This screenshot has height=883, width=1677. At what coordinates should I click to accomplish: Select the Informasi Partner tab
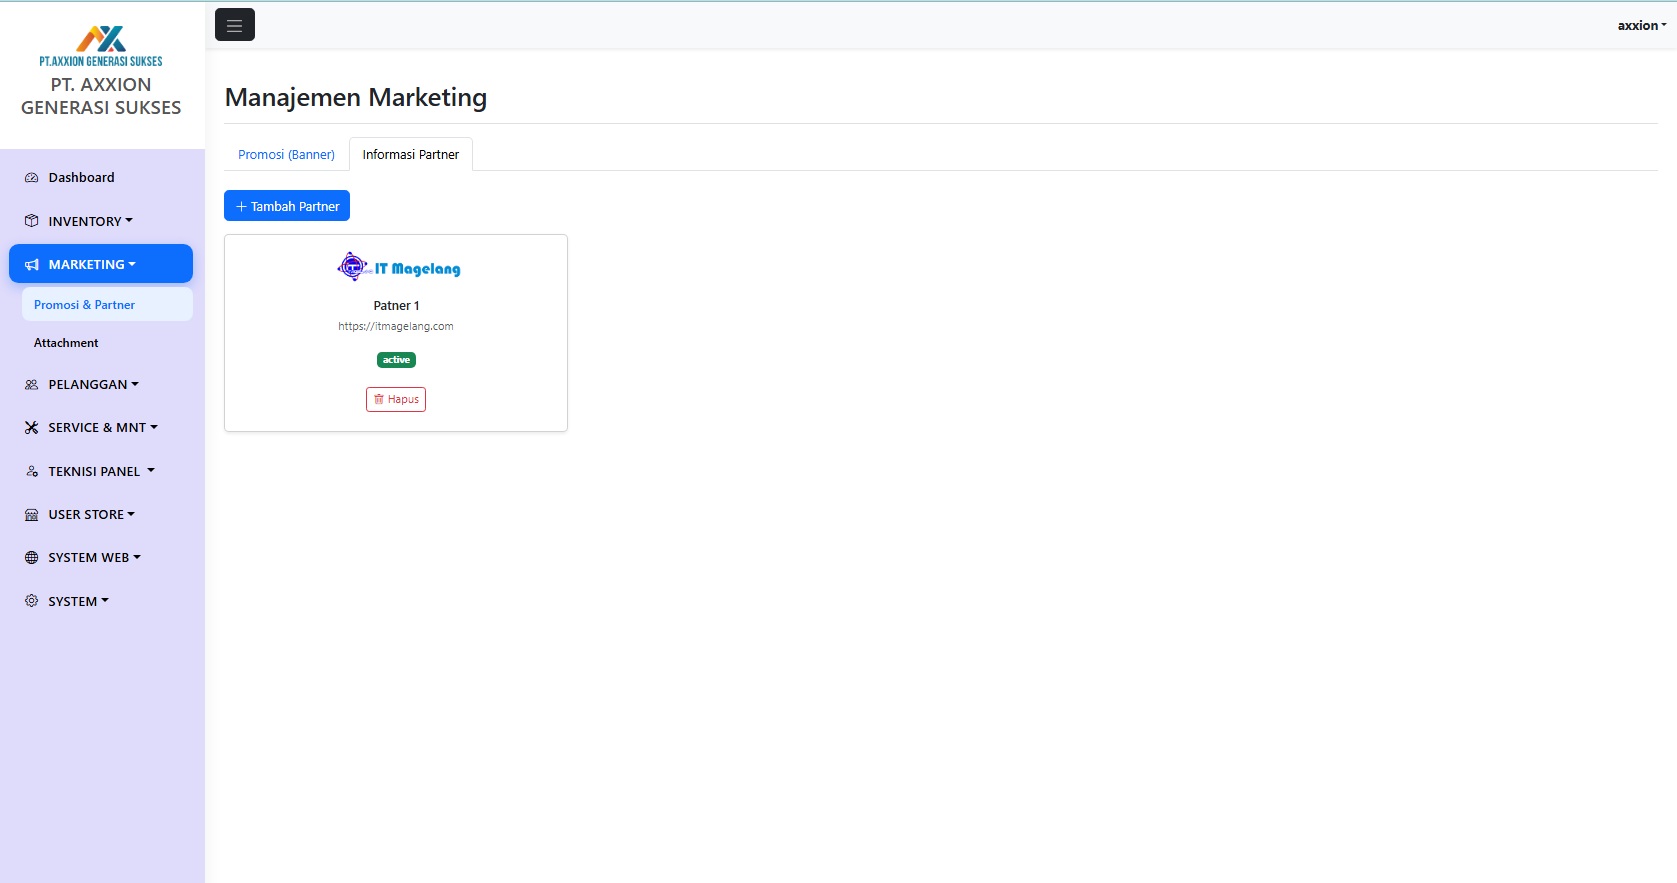(411, 155)
